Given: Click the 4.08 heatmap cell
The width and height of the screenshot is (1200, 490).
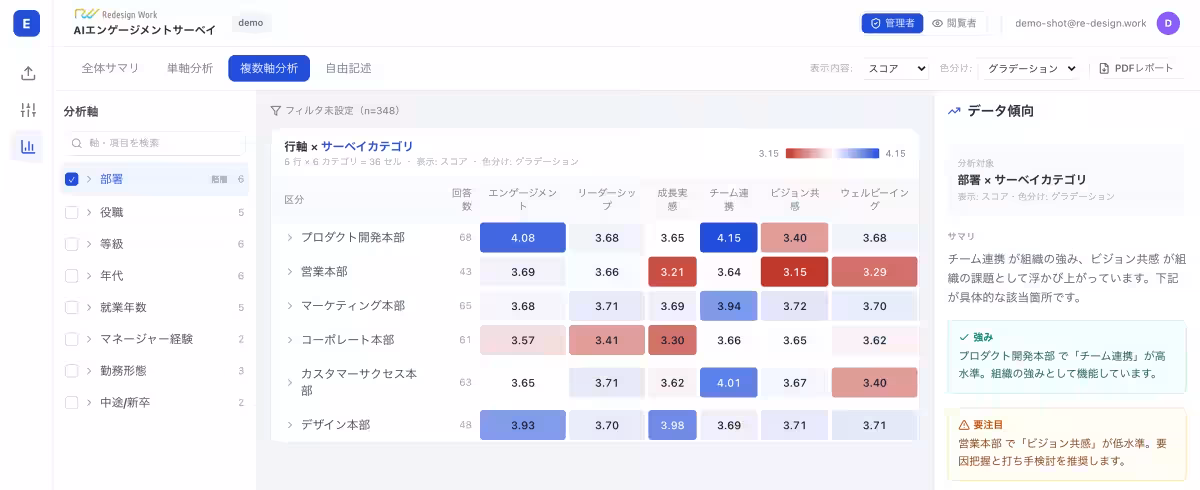Looking at the screenshot, I should click(523, 237).
